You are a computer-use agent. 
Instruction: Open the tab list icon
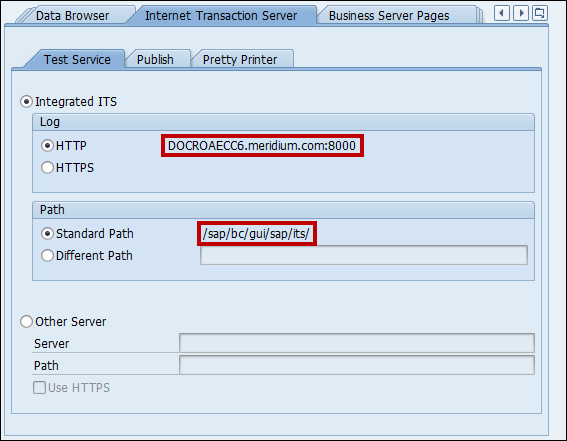[x=540, y=13]
